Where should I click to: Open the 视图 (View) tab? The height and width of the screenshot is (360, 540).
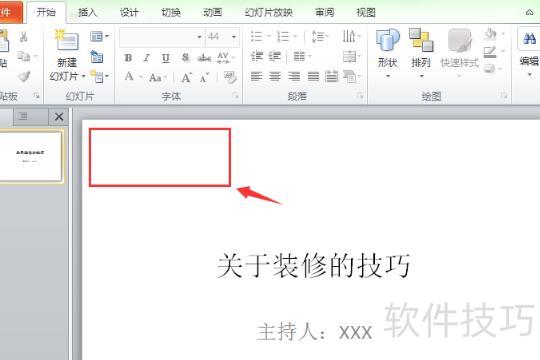pos(366,13)
